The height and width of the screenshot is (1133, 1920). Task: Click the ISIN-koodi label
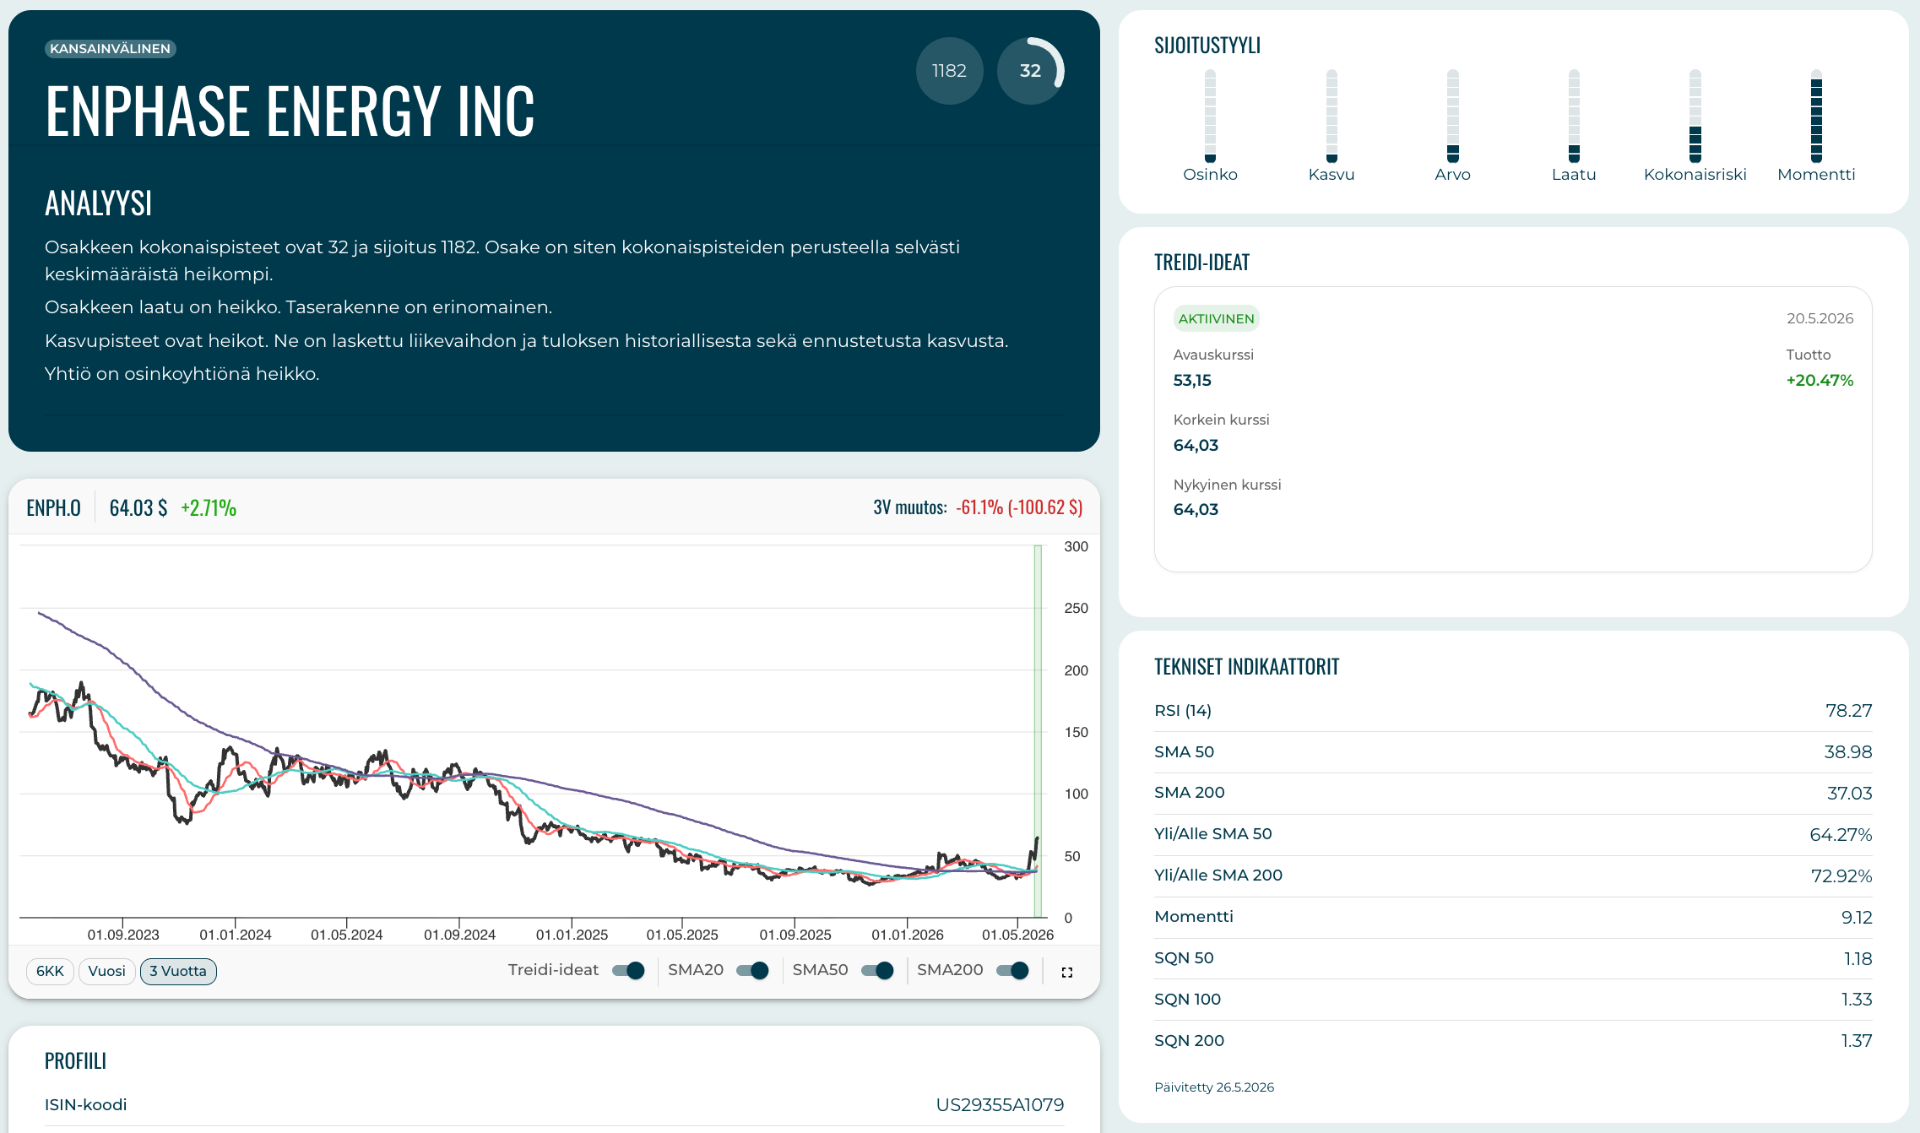coord(86,1105)
